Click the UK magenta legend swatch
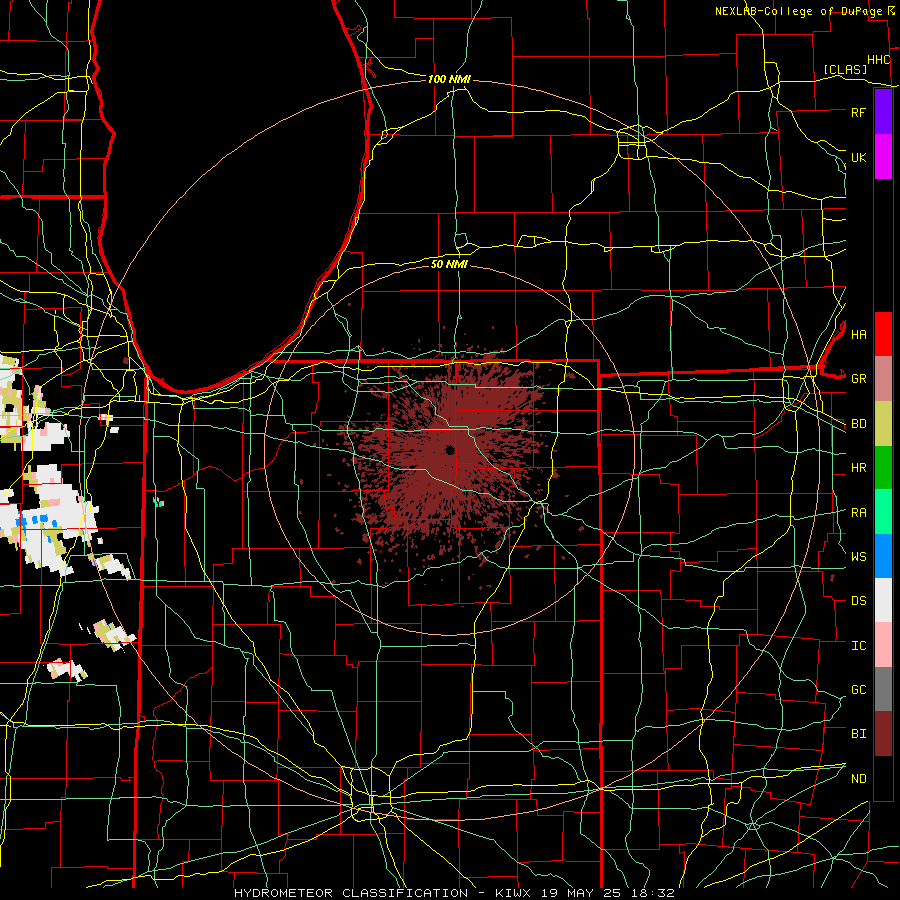The image size is (900, 900). (x=883, y=156)
